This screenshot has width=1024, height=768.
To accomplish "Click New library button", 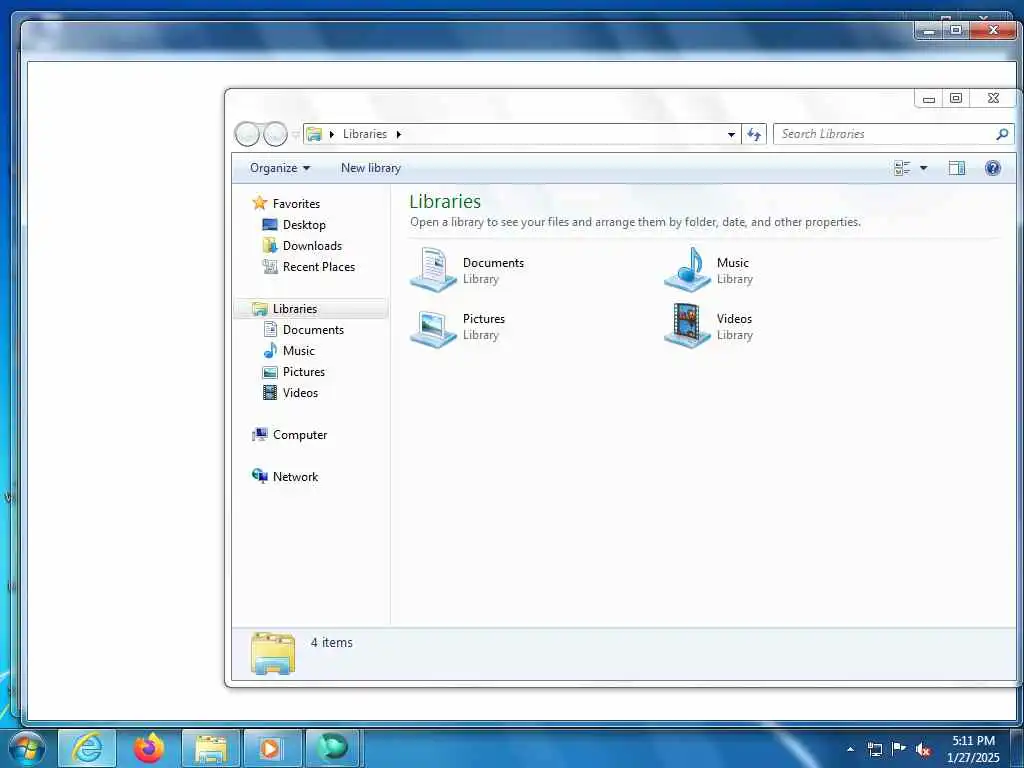I will [370, 168].
